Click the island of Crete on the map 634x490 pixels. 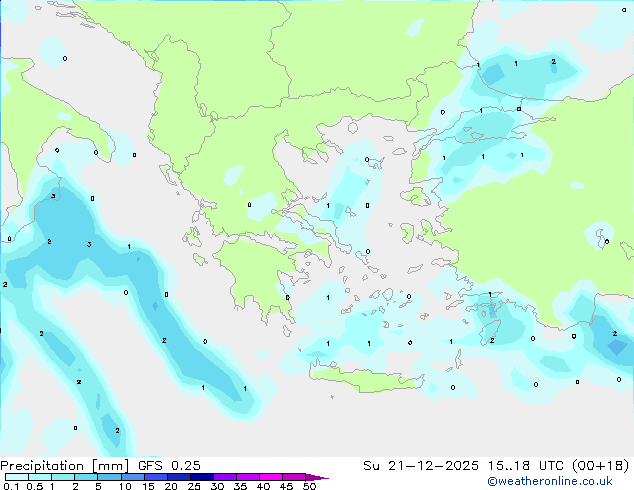(366, 380)
